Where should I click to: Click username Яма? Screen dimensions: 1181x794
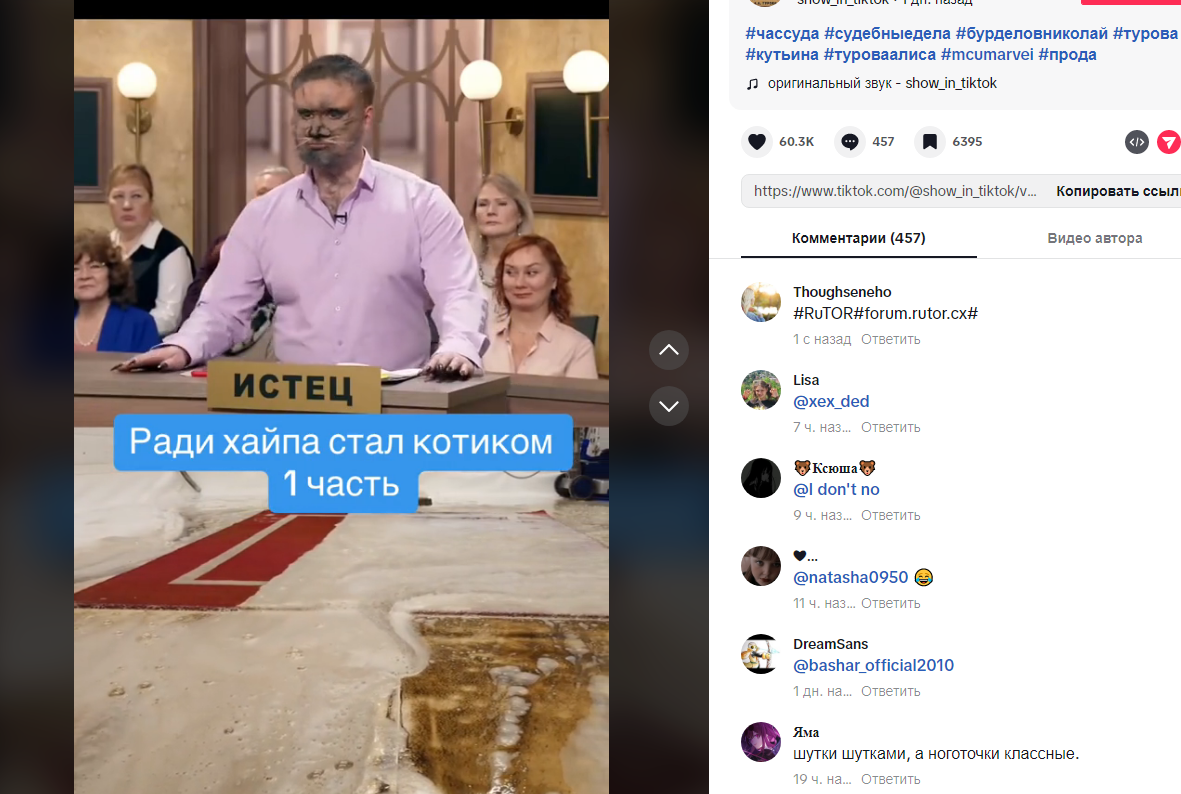(x=806, y=733)
